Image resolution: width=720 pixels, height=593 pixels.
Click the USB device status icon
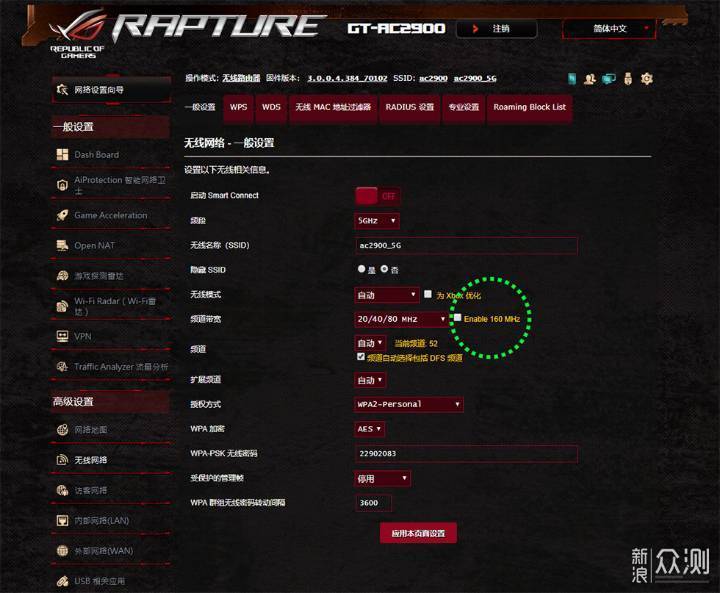(x=628, y=79)
